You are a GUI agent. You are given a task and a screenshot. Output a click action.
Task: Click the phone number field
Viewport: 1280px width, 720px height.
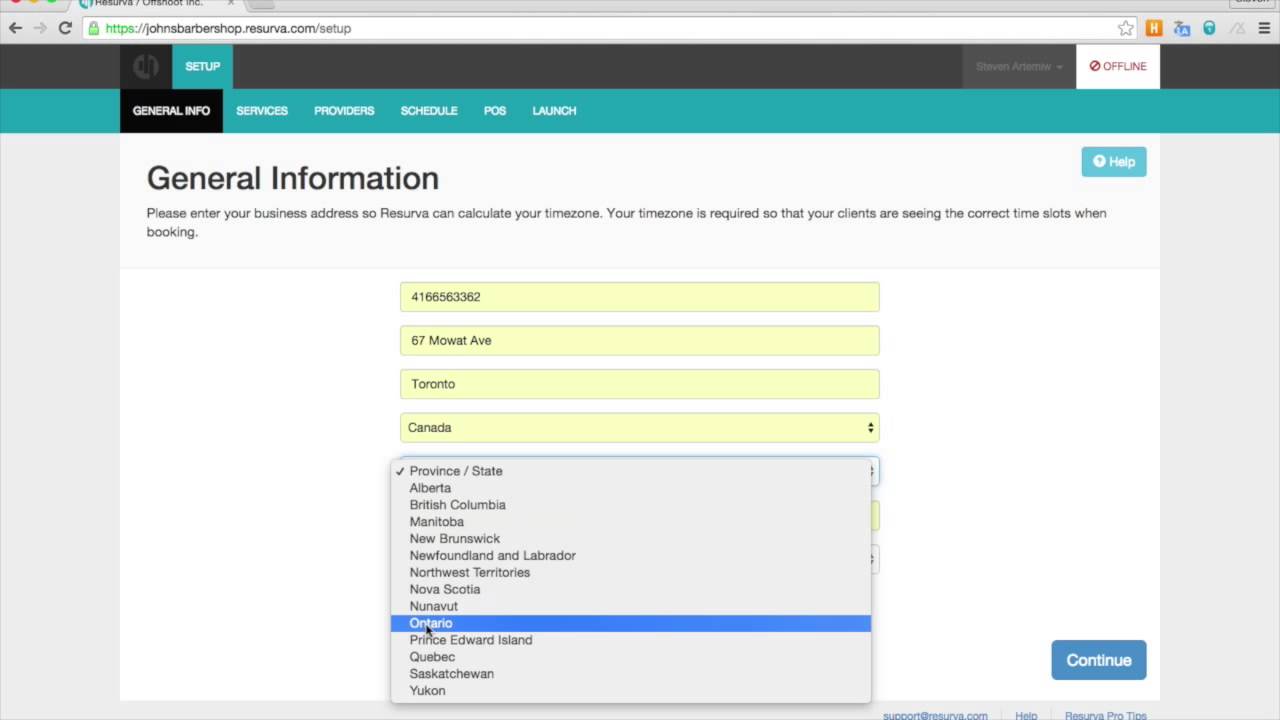(640, 297)
